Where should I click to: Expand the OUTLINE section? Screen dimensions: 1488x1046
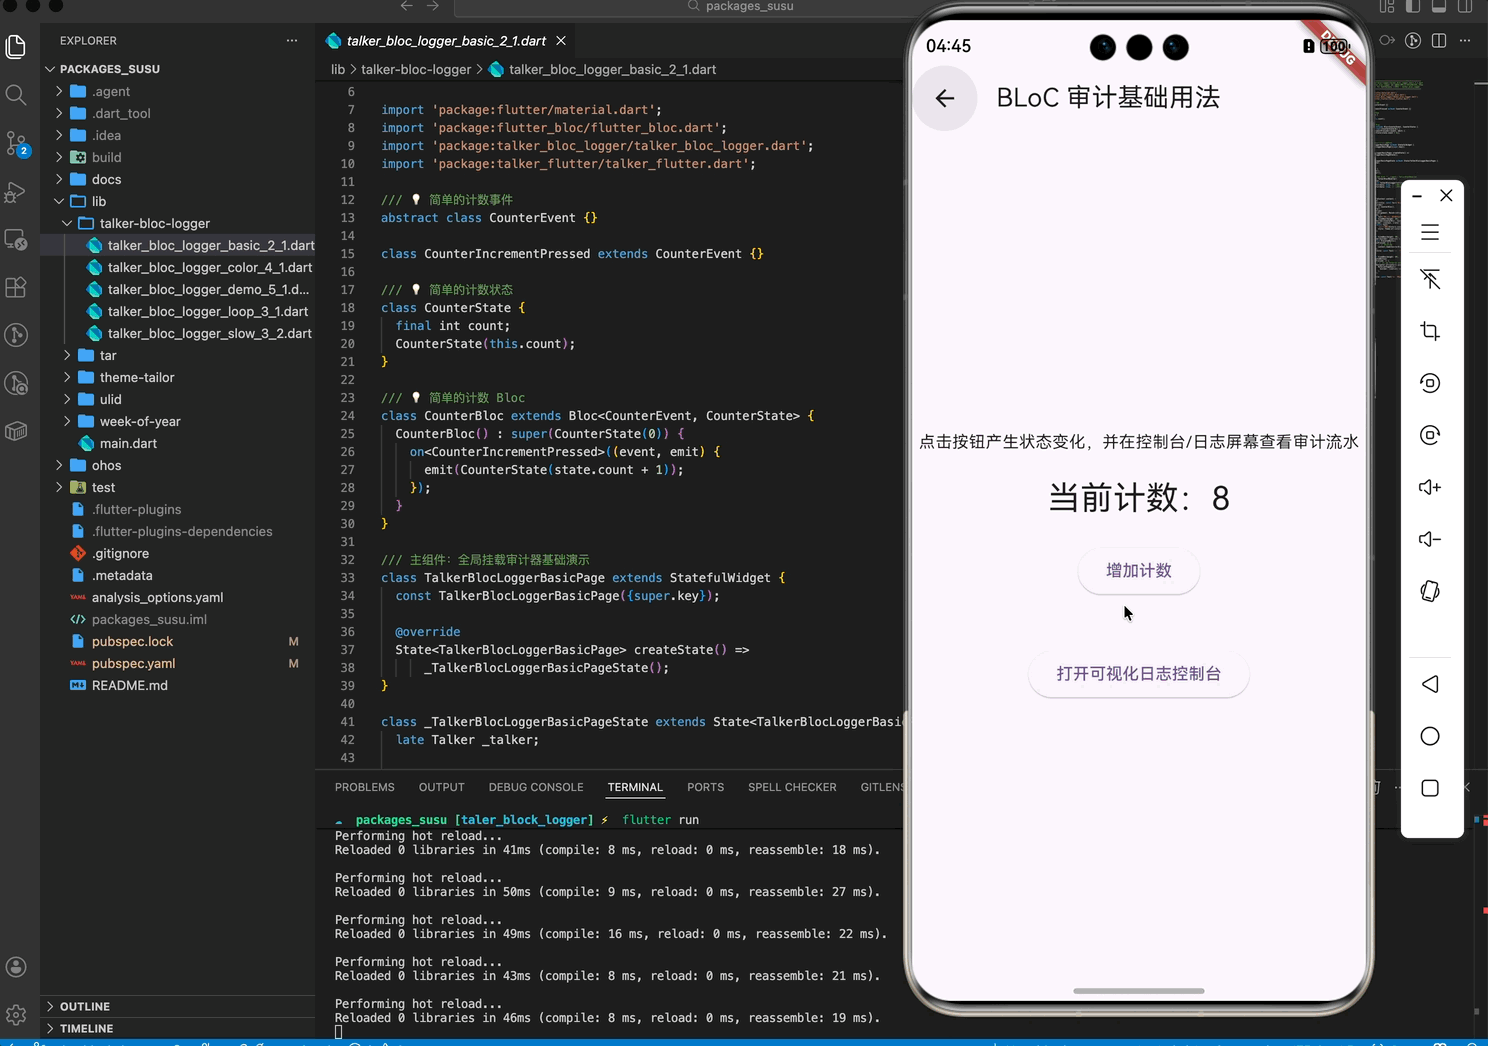coord(85,1006)
